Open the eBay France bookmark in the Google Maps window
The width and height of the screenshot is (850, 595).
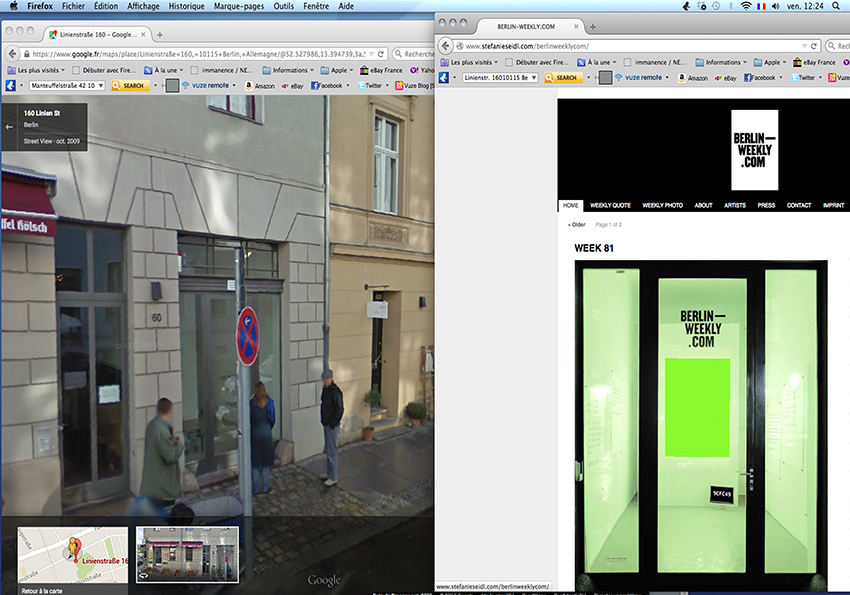(x=381, y=70)
